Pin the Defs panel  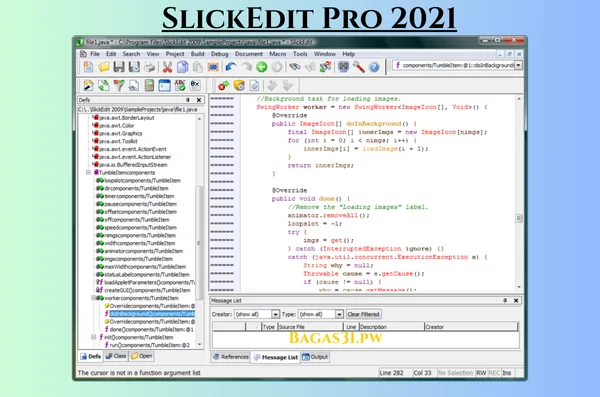click(x=188, y=100)
